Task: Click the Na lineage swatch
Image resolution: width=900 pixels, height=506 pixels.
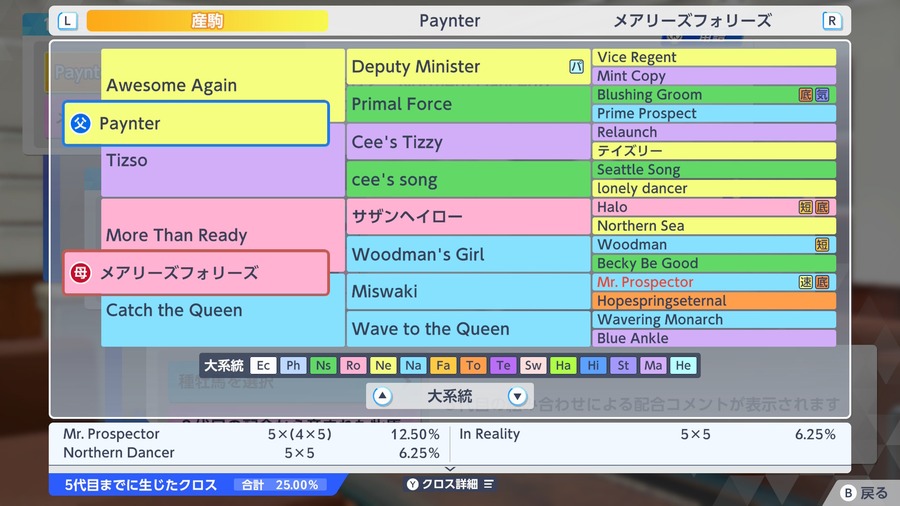Action: (x=413, y=365)
